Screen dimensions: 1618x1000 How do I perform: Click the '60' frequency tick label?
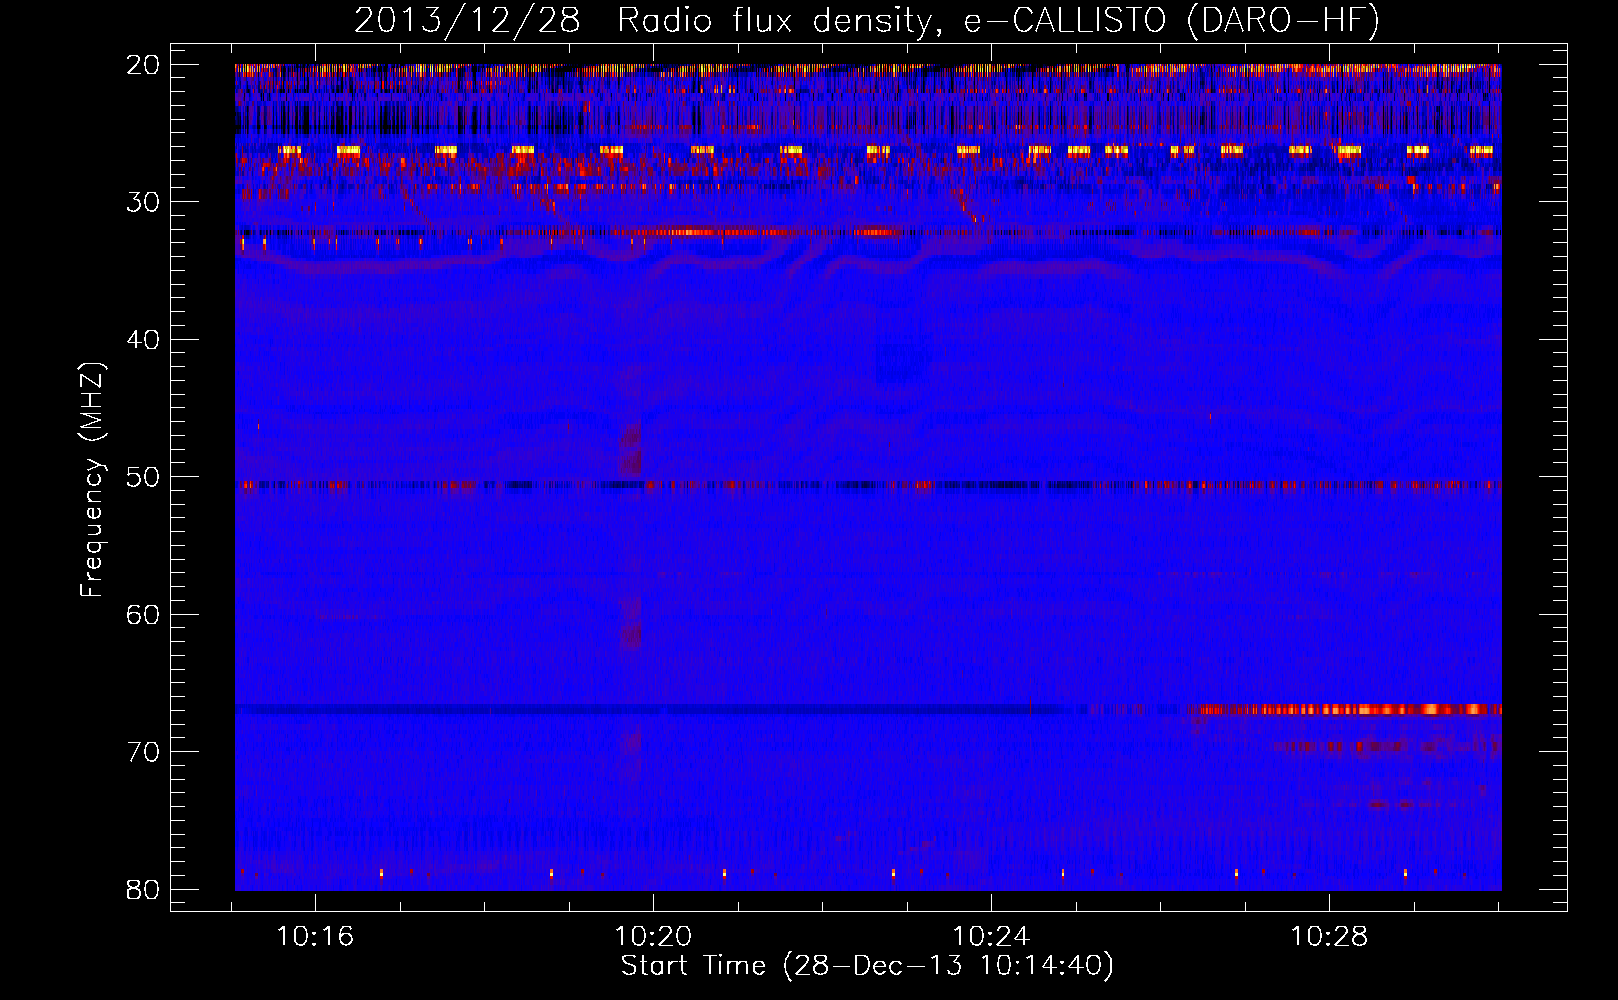[143, 614]
